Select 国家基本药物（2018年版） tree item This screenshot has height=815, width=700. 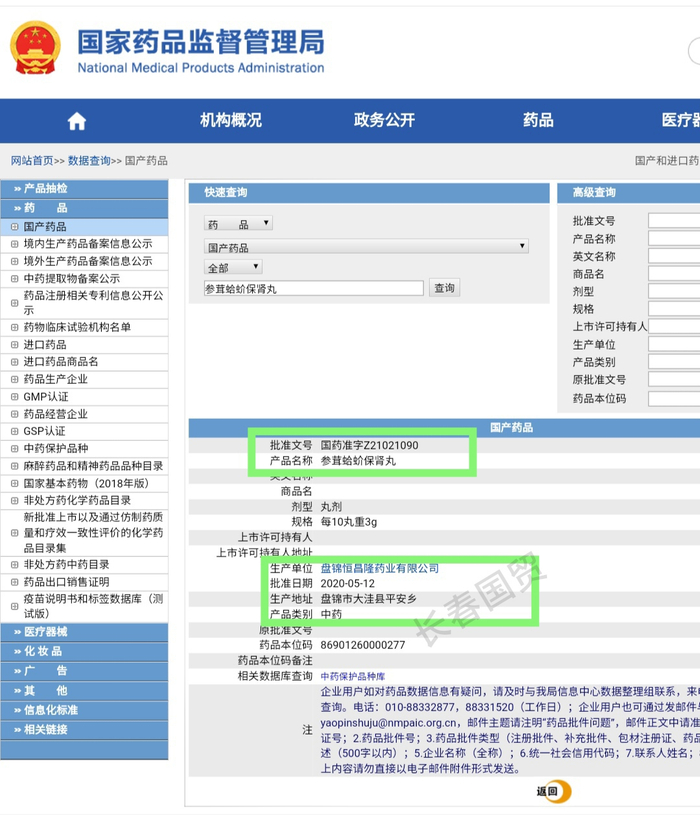pos(86,483)
